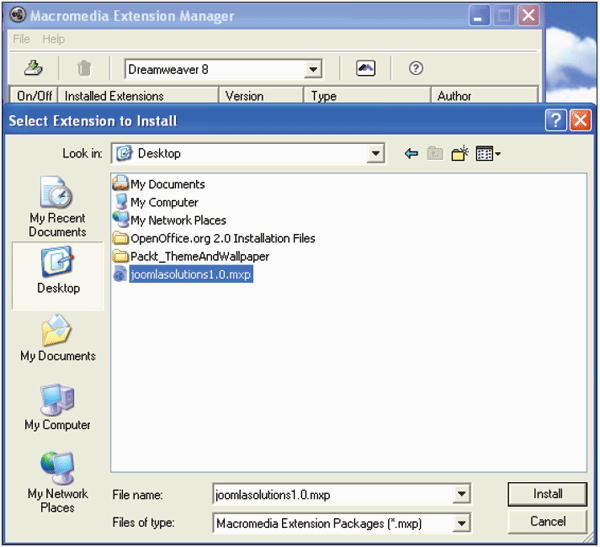Viewport: 600px width, 547px height.
Task: Click the Install button
Action: click(547, 494)
